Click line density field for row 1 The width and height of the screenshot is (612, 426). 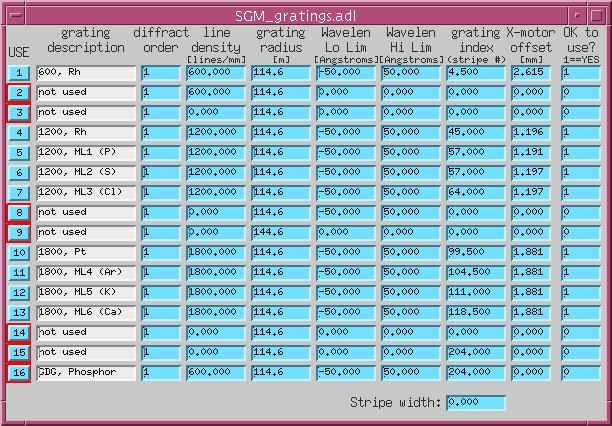216,73
